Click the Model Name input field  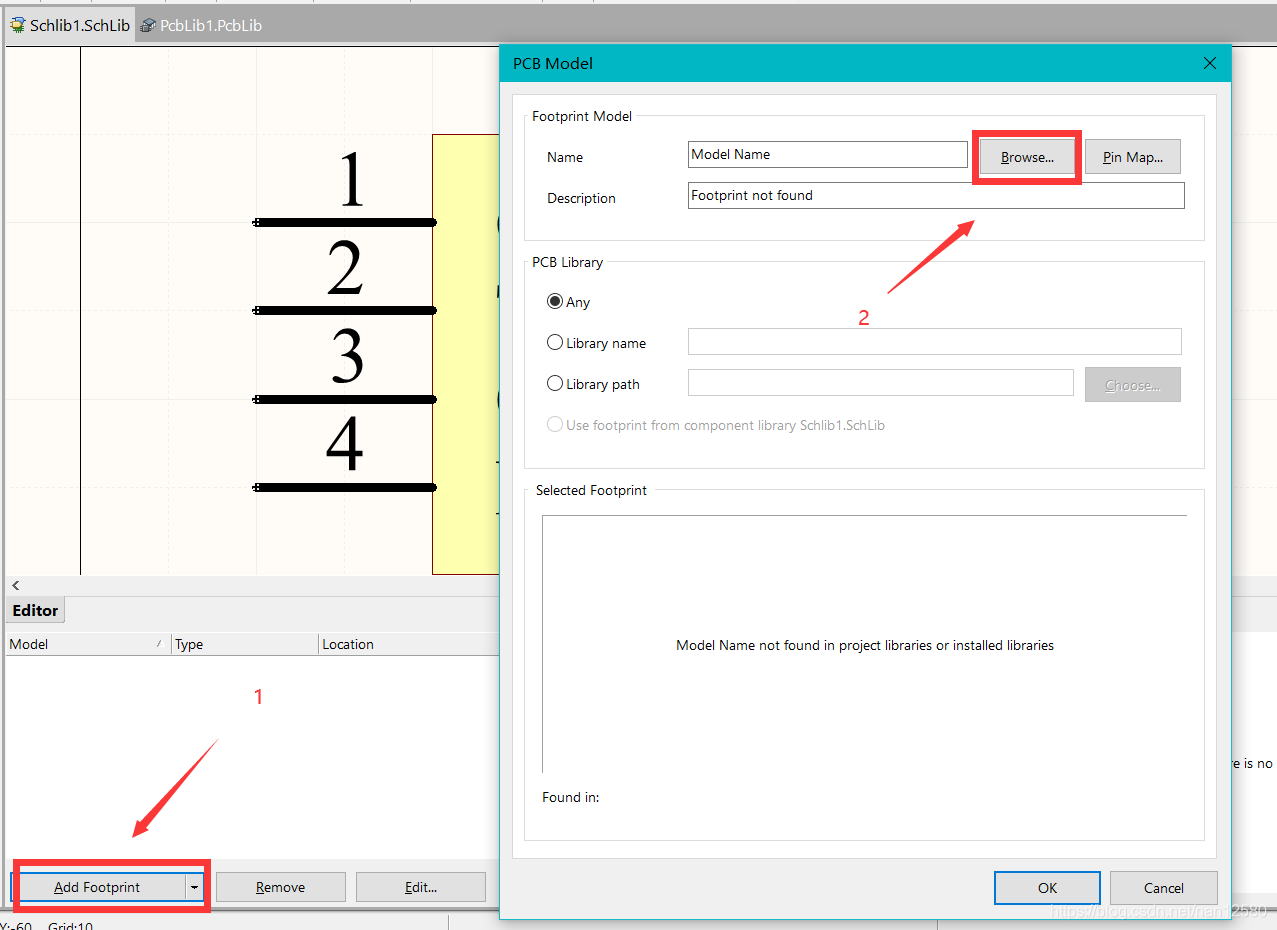tap(828, 155)
